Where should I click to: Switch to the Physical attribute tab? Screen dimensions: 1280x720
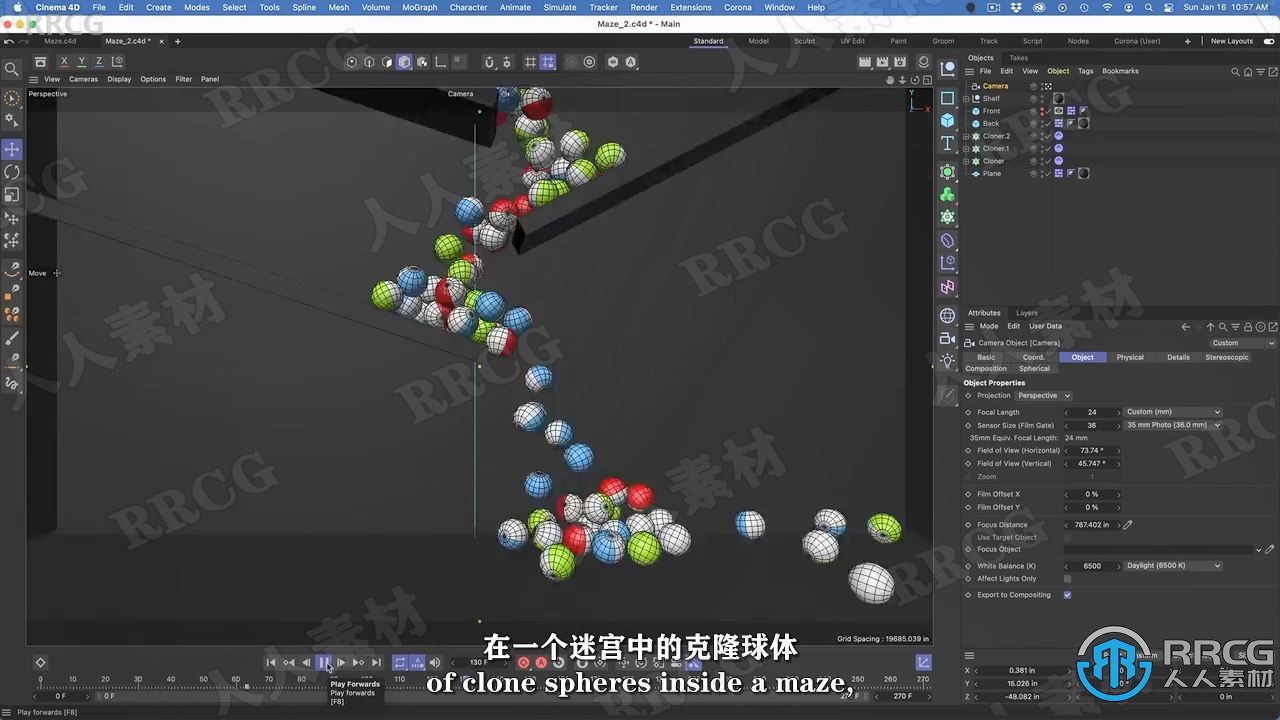1130,357
